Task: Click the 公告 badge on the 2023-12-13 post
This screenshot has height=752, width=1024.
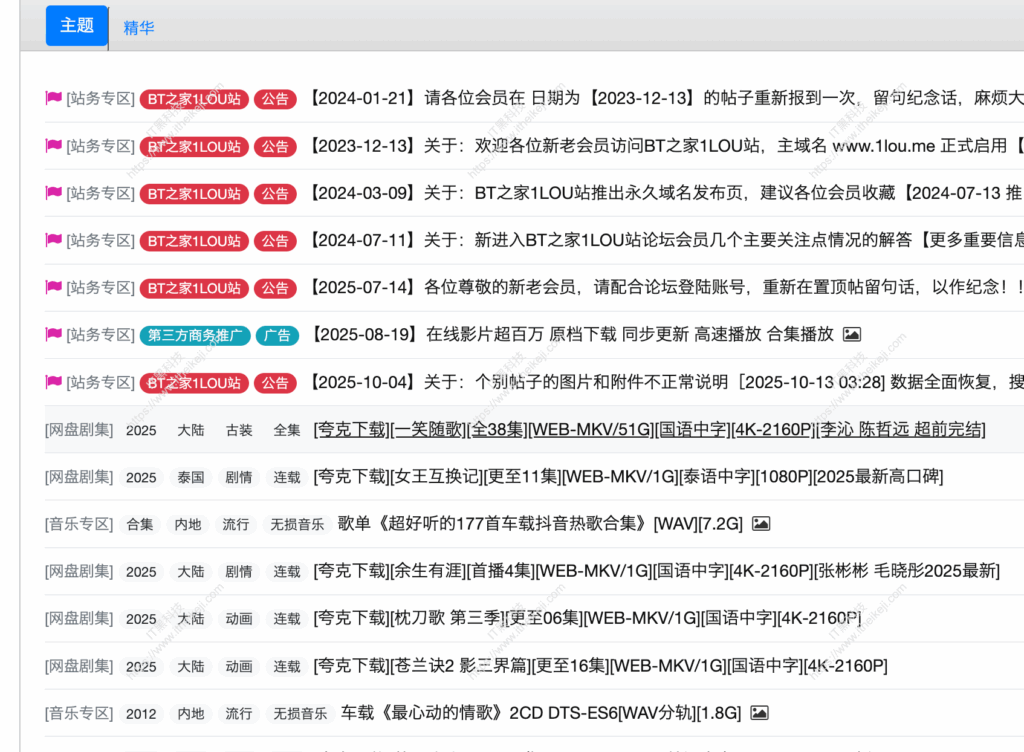Action: tap(276, 146)
